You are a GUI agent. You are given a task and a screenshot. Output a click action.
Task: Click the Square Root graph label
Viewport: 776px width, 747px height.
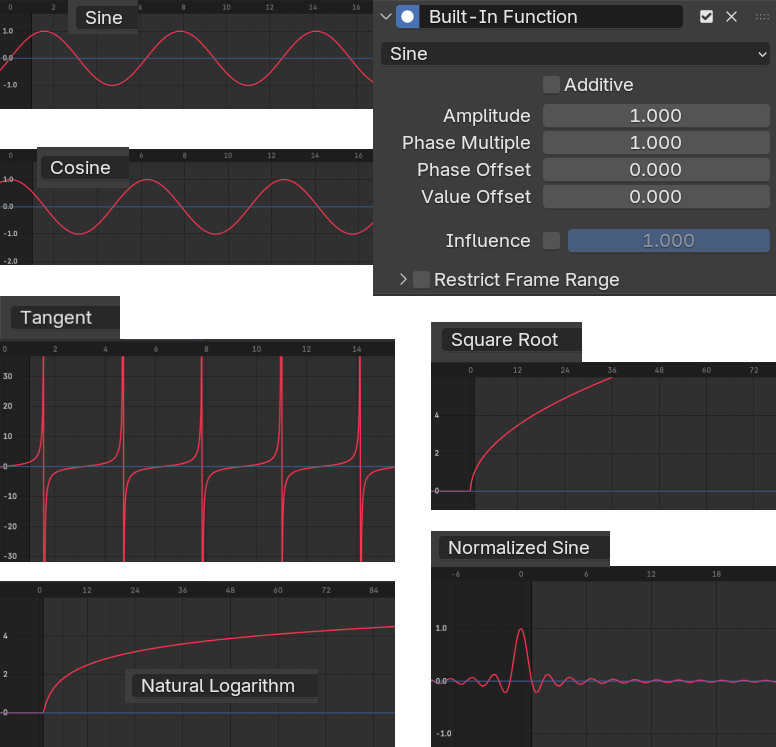504,340
